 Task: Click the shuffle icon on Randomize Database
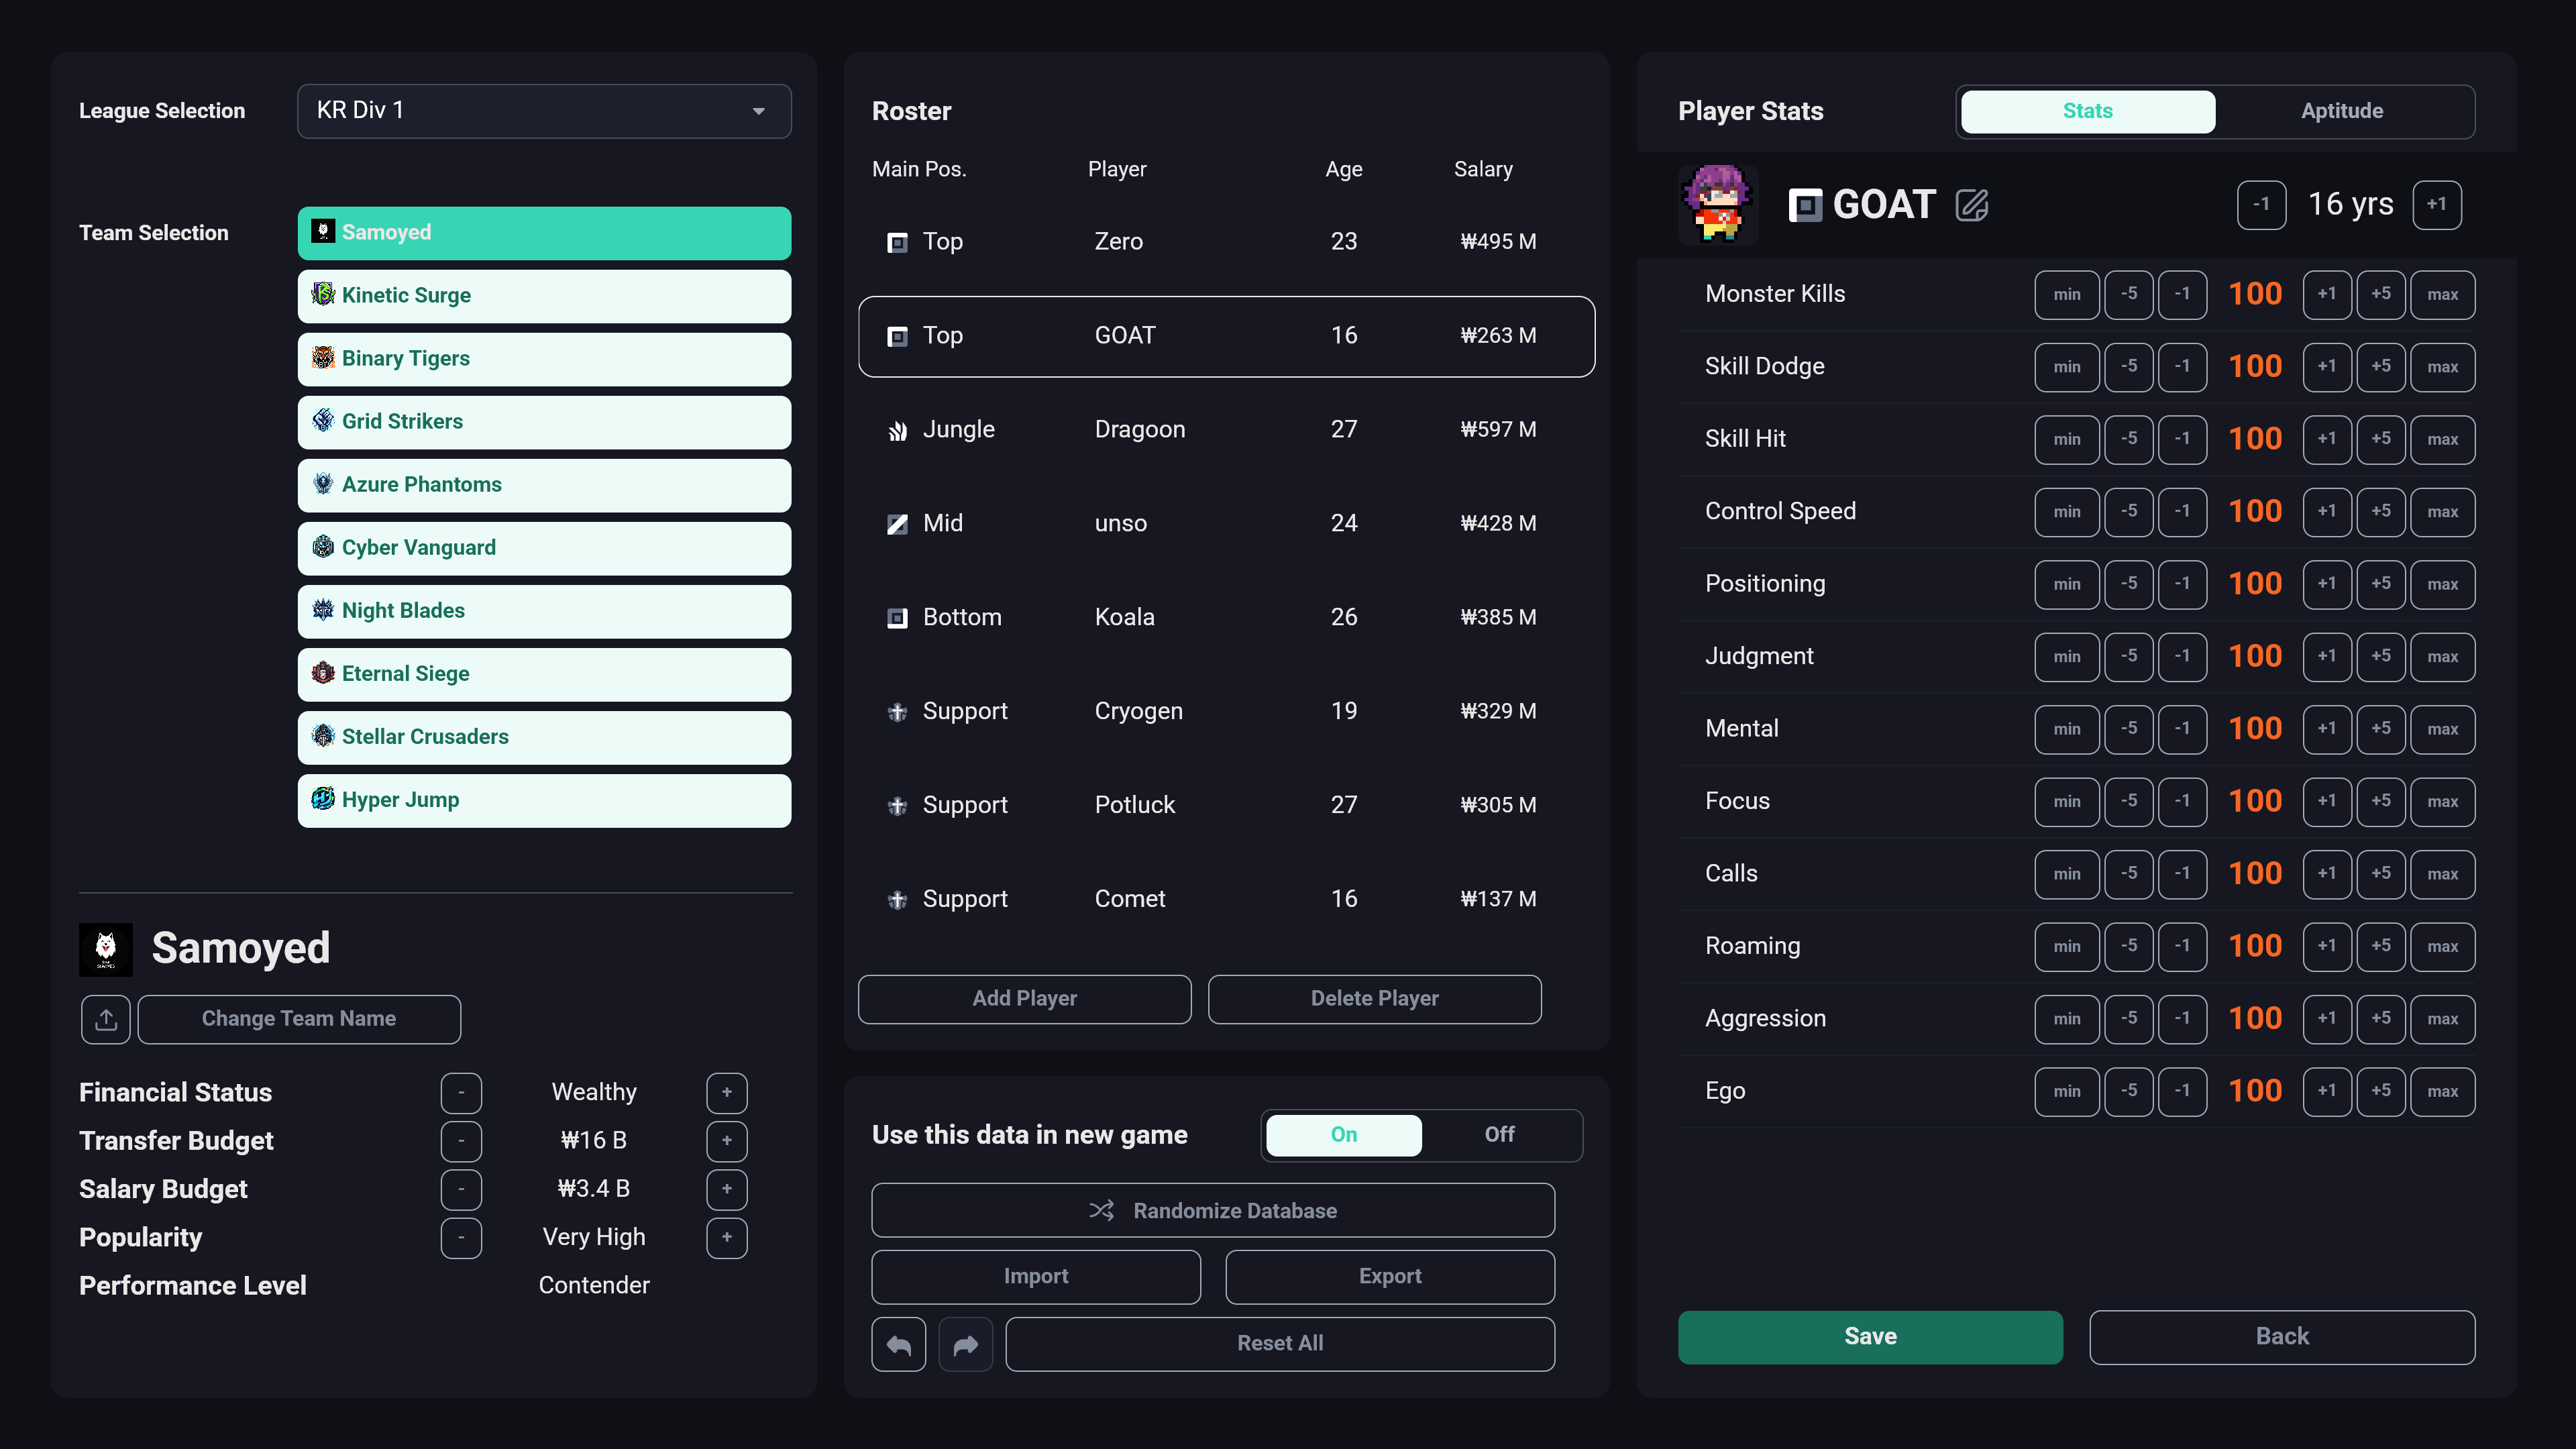point(1101,1211)
